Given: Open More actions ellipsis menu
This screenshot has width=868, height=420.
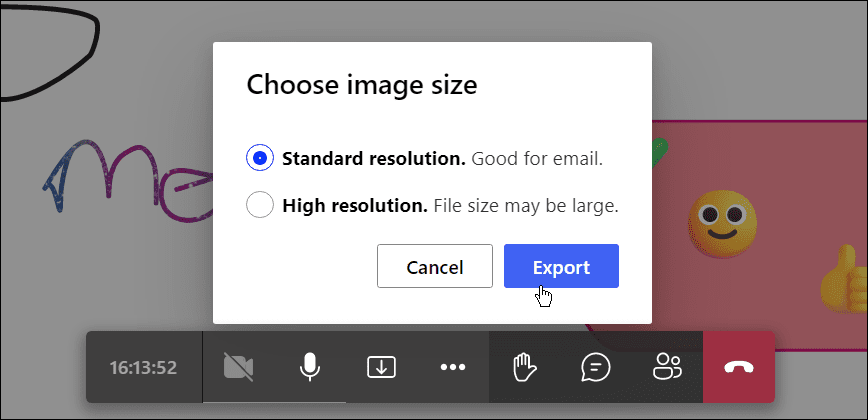Looking at the screenshot, I should [x=453, y=367].
